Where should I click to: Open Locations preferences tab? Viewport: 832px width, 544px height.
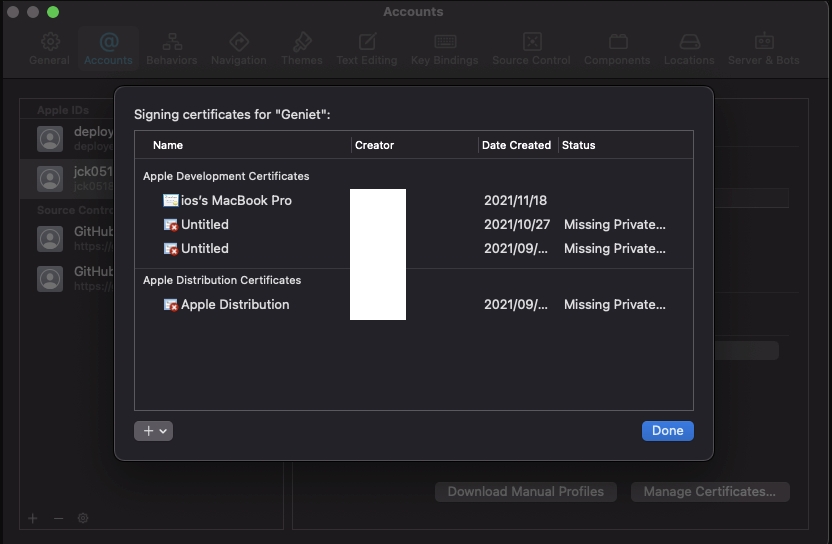click(x=689, y=47)
